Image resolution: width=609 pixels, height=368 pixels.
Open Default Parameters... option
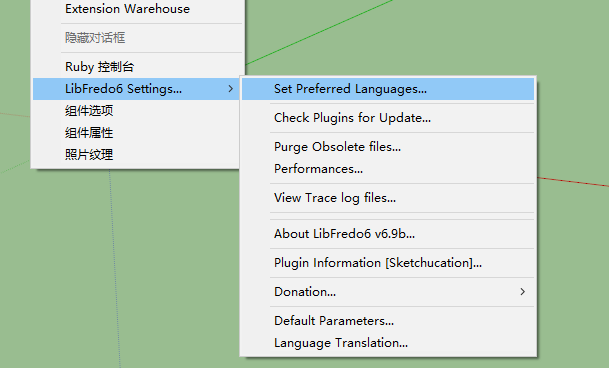(388, 321)
